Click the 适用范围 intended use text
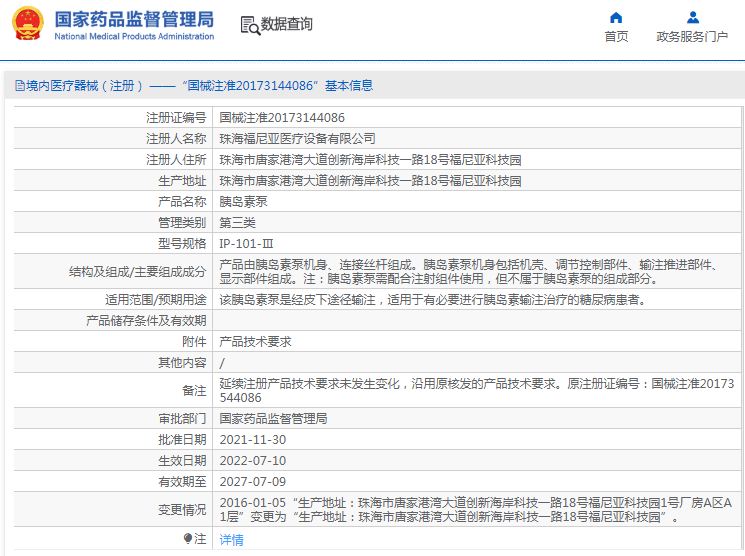Viewport: 745px width, 556px height. tap(433, 300)
